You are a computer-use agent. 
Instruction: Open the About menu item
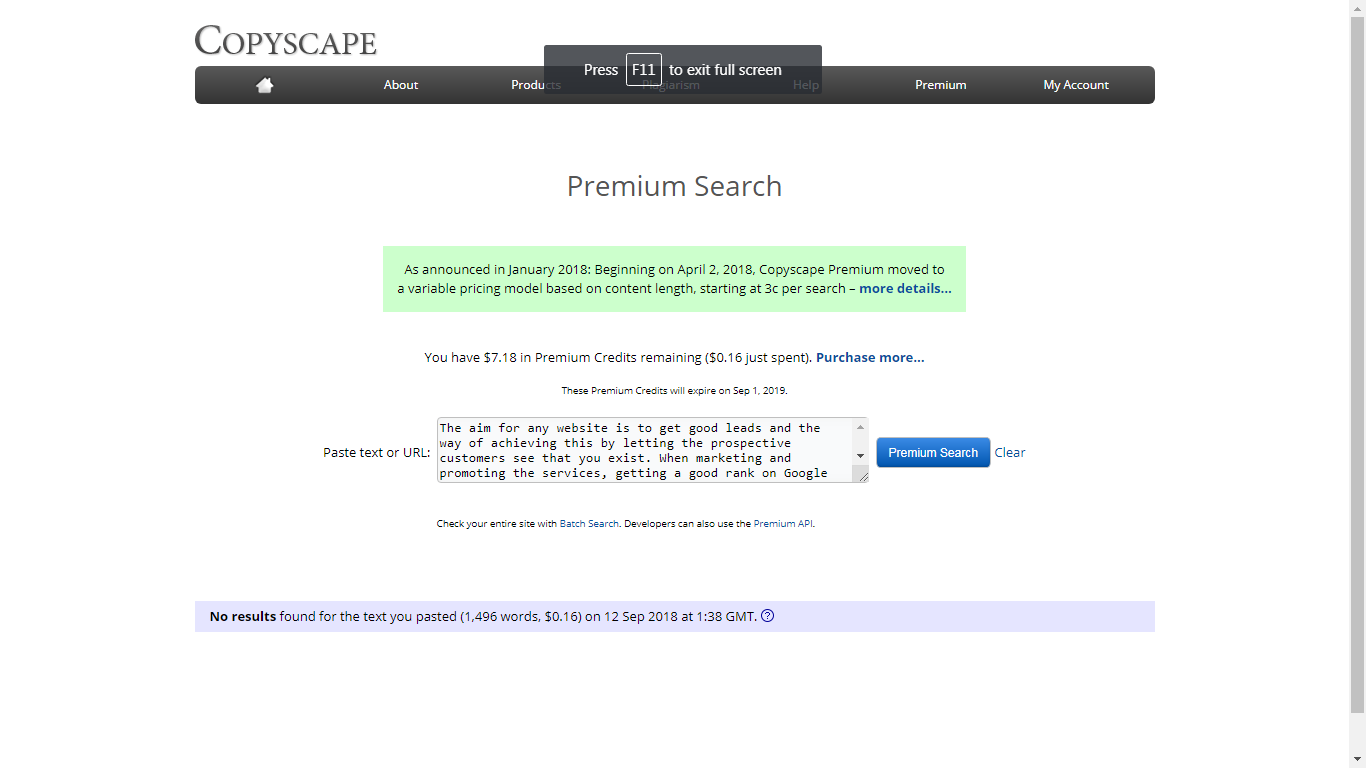tap(401, 85)
